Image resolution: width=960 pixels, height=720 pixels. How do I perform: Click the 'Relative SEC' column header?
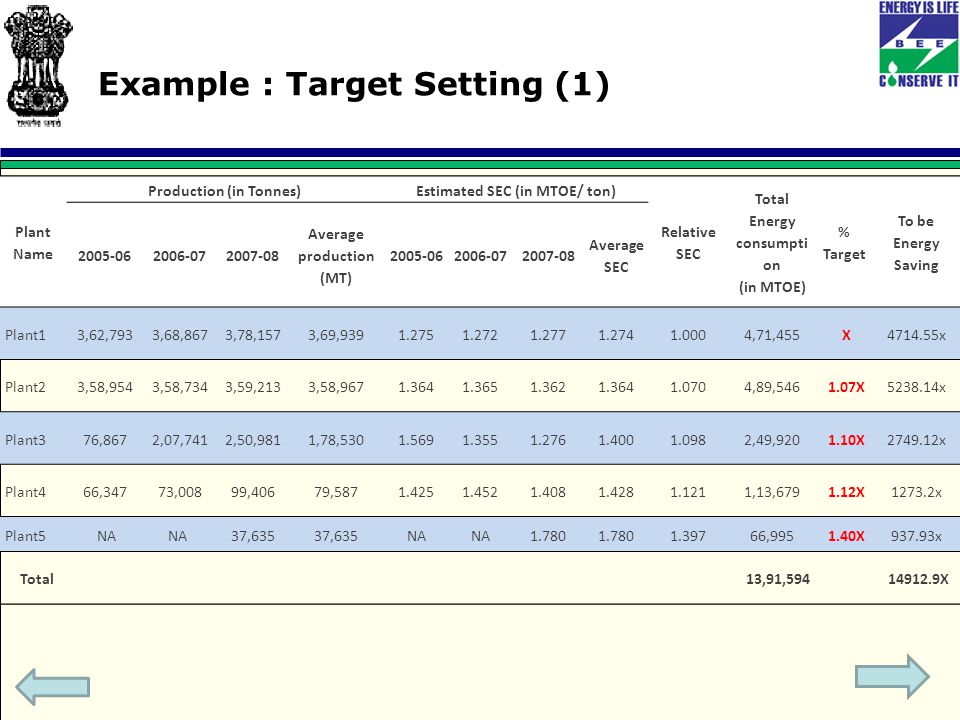688,243
